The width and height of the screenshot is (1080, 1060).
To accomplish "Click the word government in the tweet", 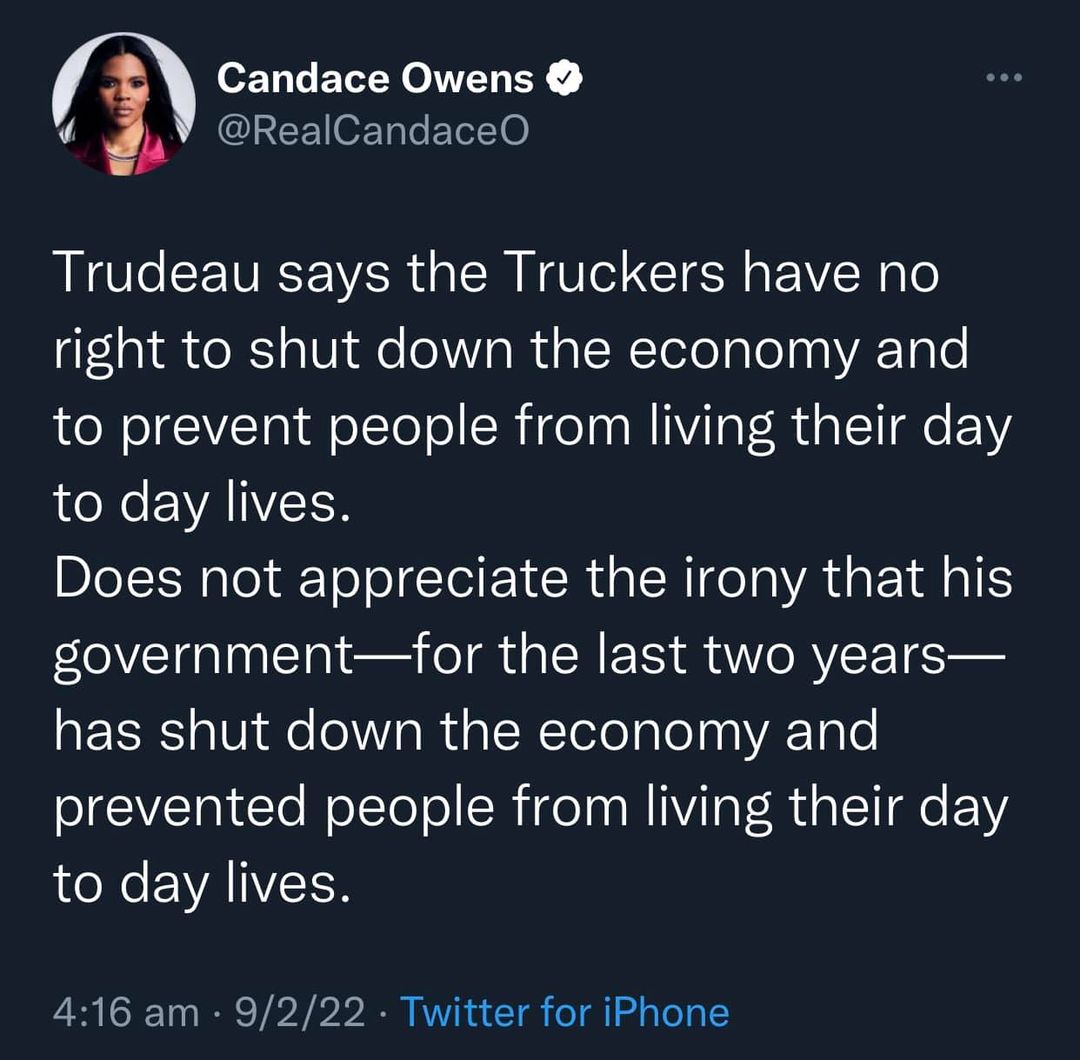I will tap(204, 657).
